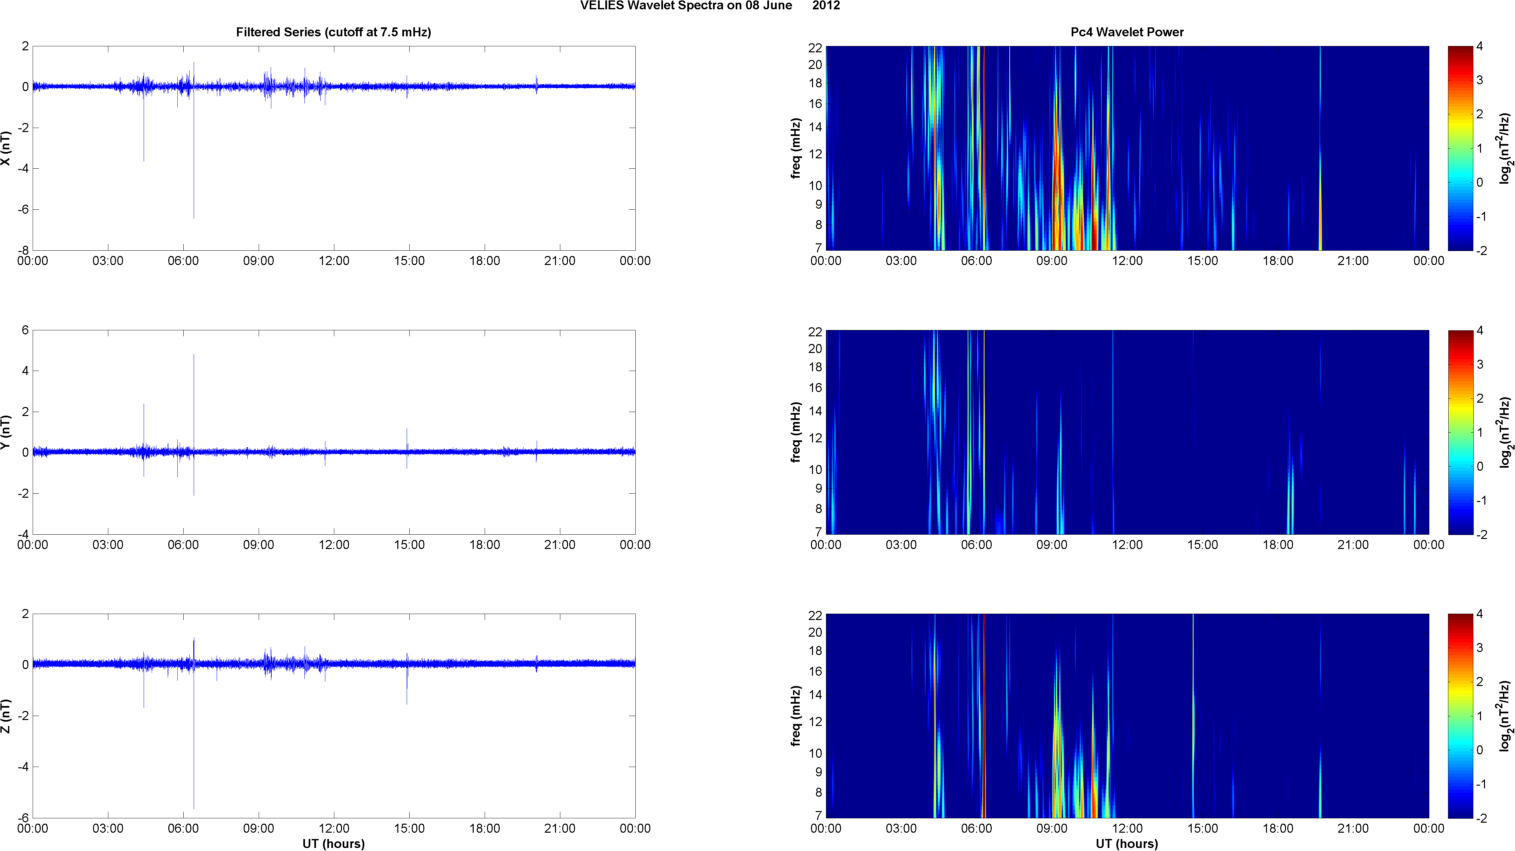Select the bottom Z-component wavelet spectrogram
Screen dimensions: 1515x851
pyautogui.click(x=1127, y=716)
